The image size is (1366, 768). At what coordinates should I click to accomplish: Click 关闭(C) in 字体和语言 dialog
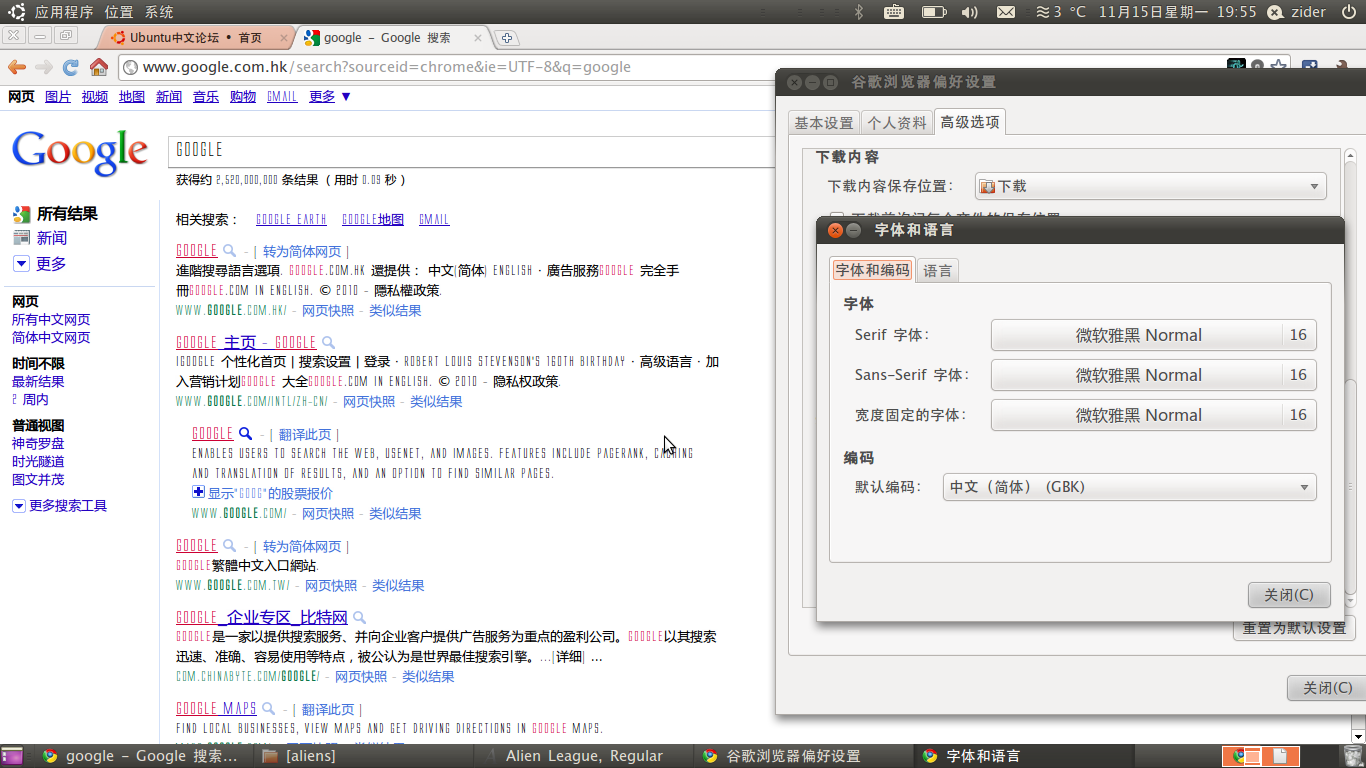(1289, 595)
